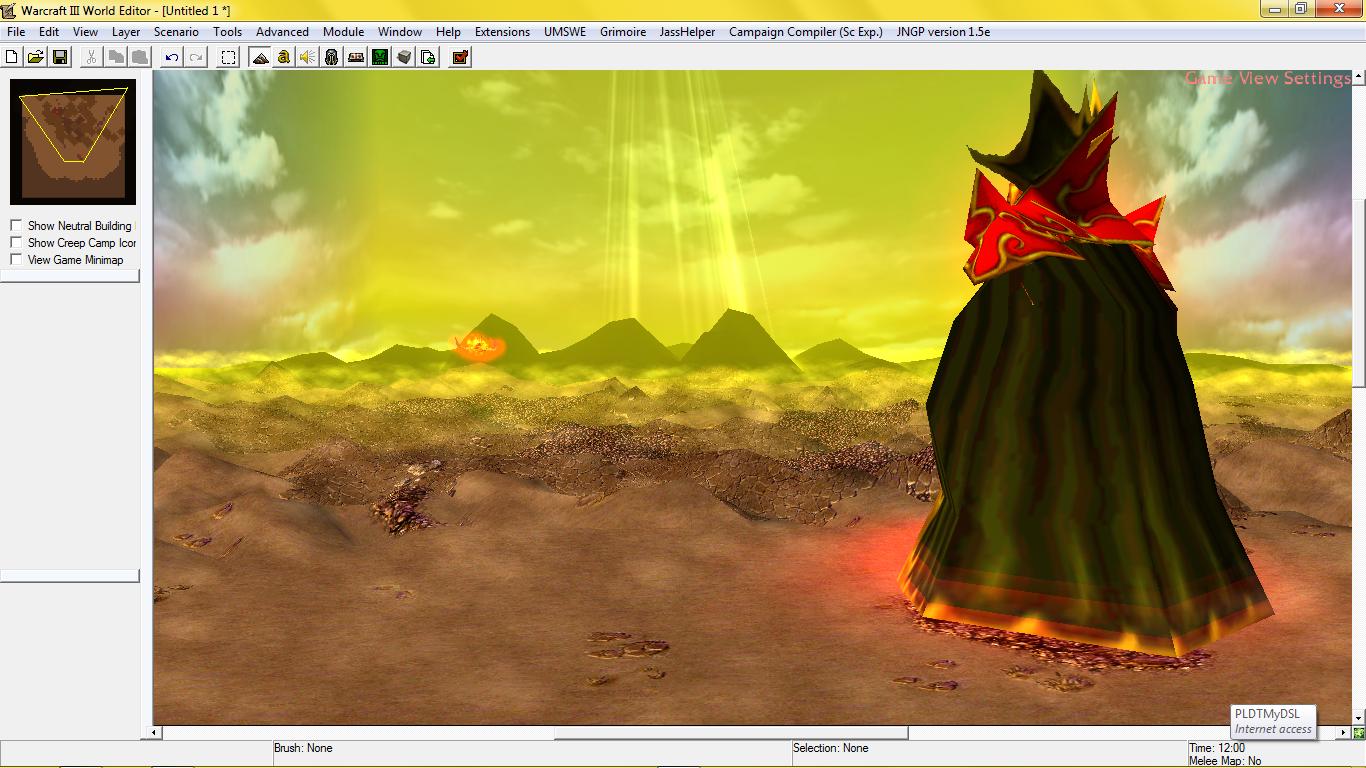Open the AI Editor green face icon
The width and height of the screenshot is (1366, 768).
coord(380,58)
